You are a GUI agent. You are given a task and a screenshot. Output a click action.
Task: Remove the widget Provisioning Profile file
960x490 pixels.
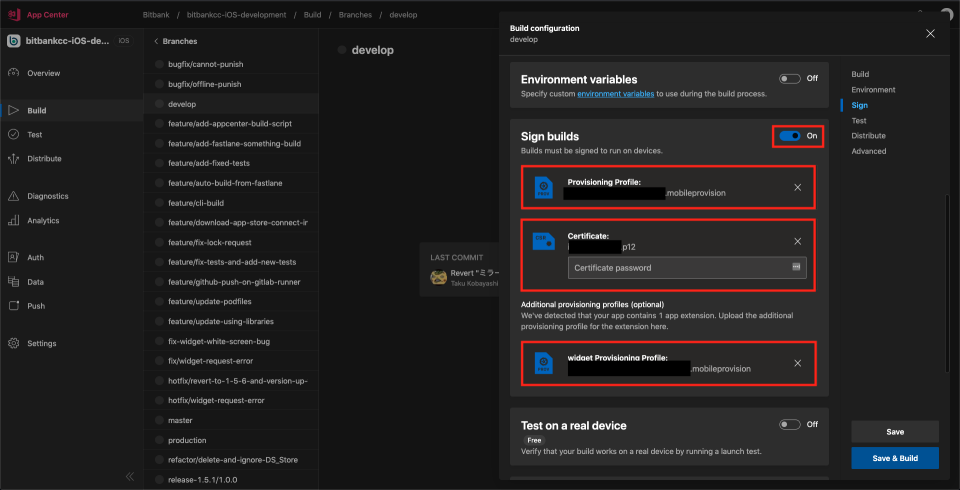tap(797, 363)
